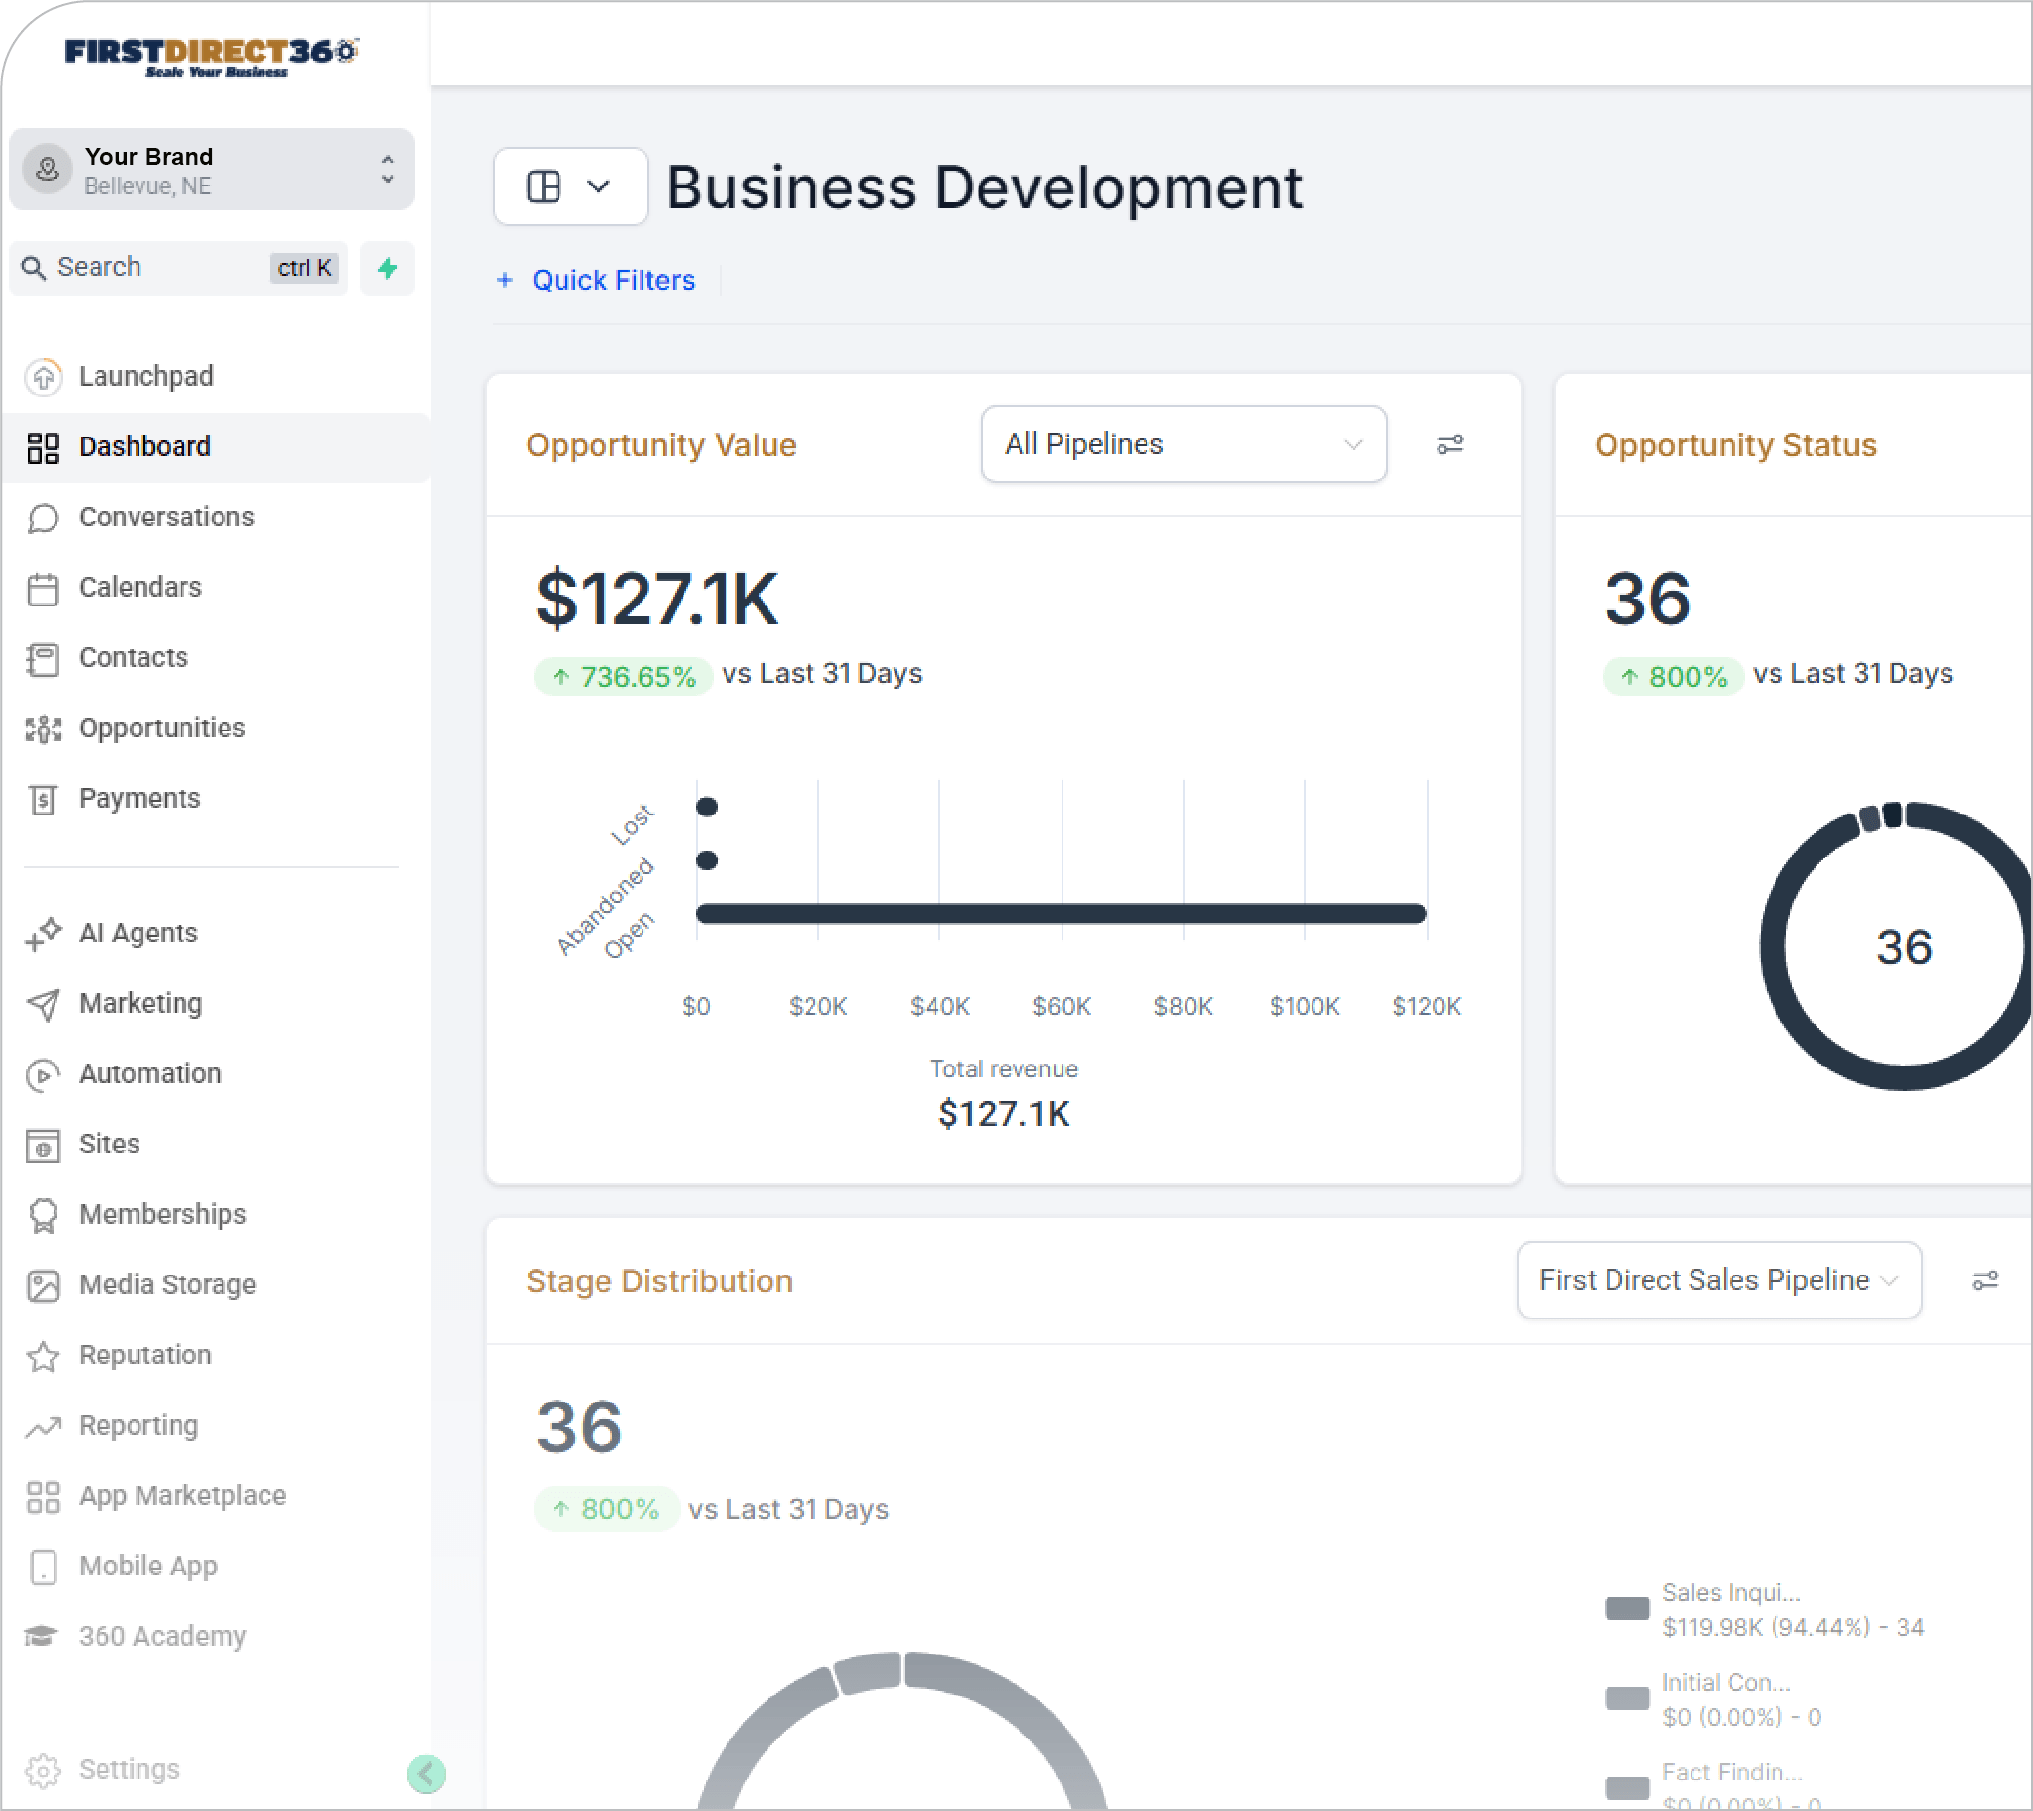Click the Payments icon in sidebar
2033x1811 pixels.
[43, 799]
